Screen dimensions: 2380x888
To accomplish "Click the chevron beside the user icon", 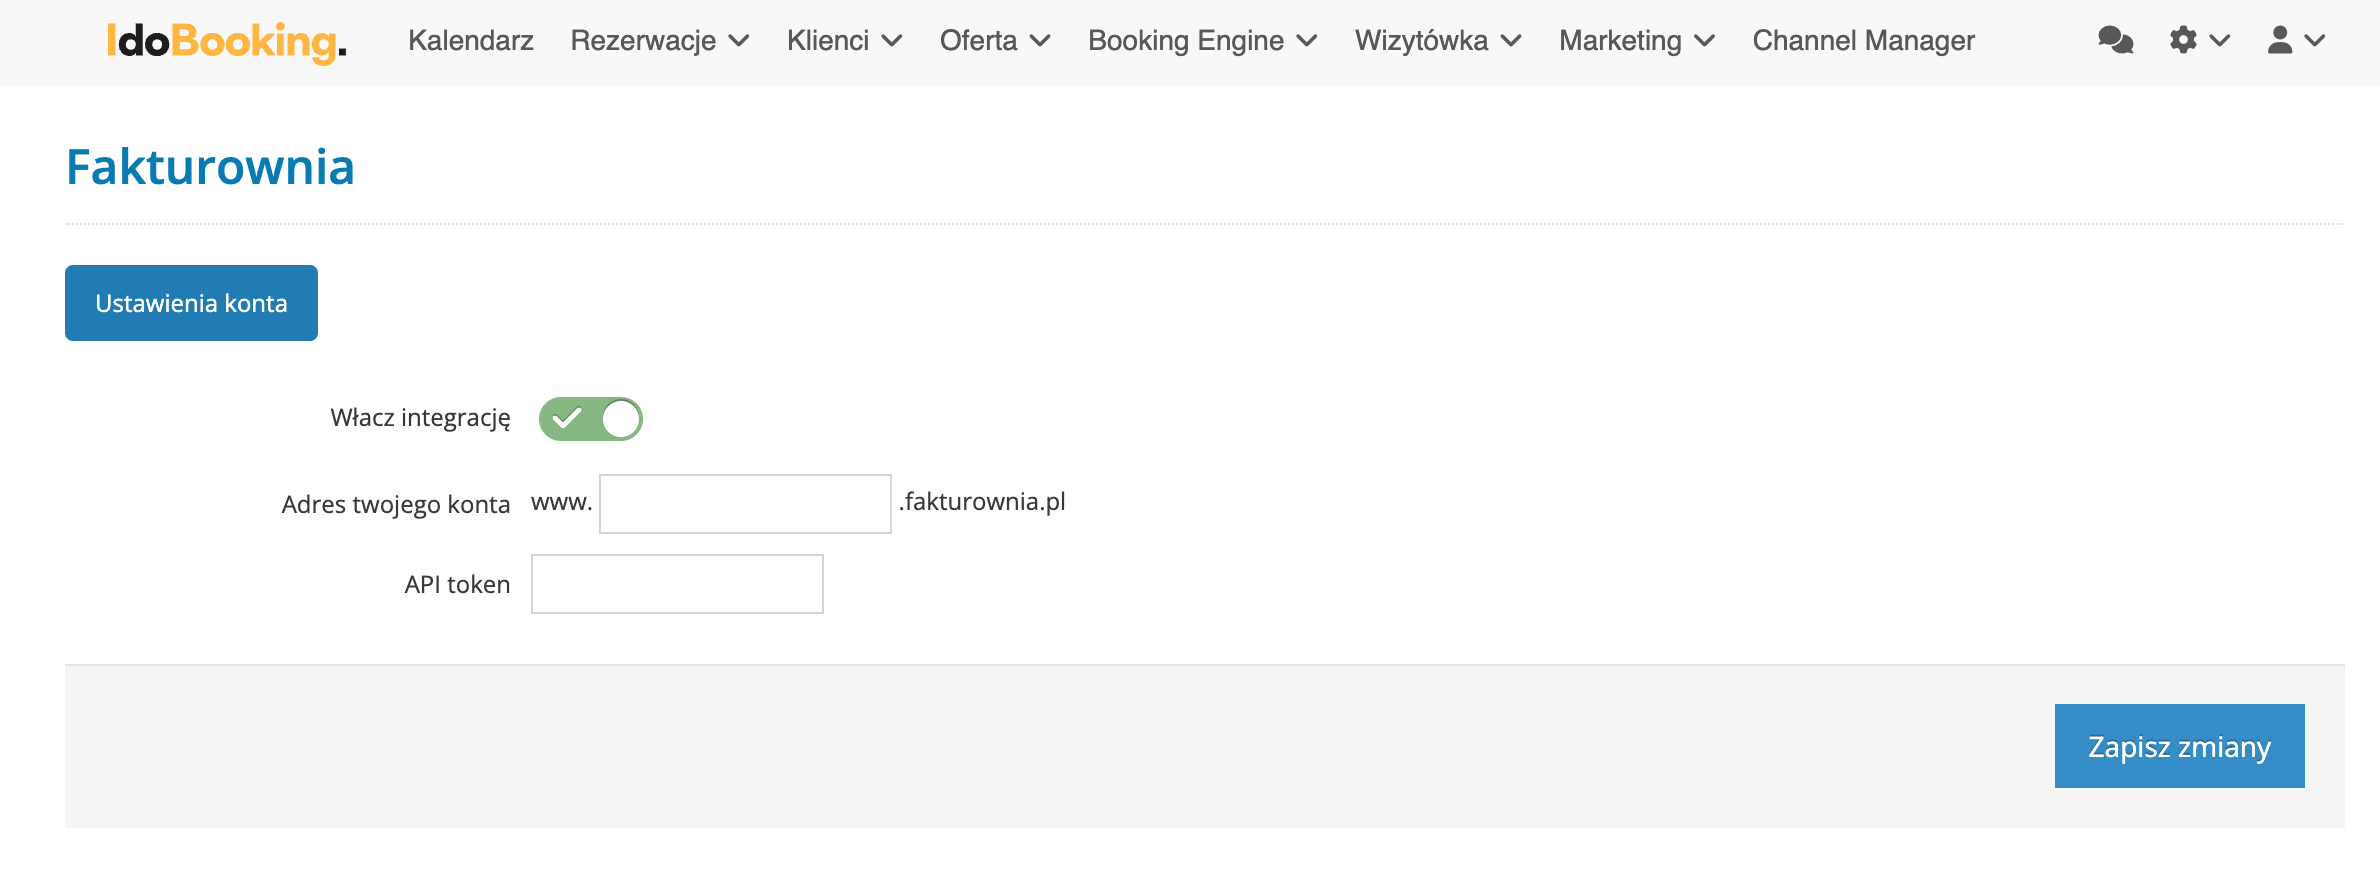I will [x=2315, y=41].
